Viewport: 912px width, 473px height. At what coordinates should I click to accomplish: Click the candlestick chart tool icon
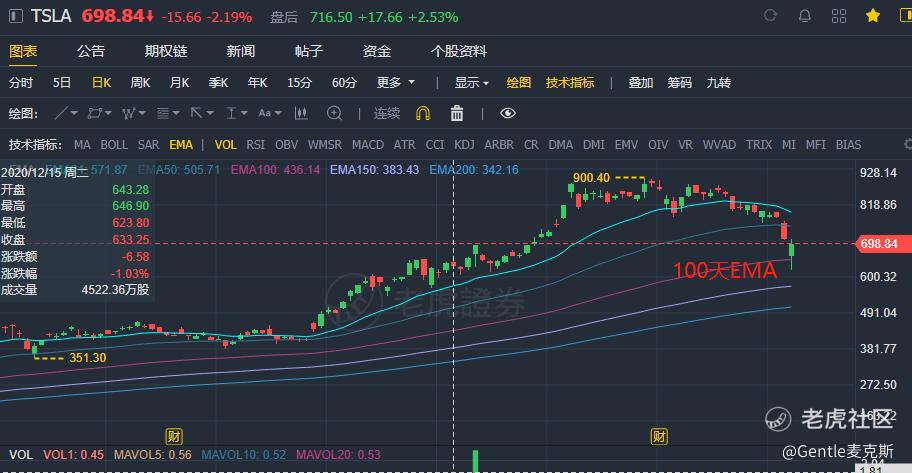tap(301, 113)
